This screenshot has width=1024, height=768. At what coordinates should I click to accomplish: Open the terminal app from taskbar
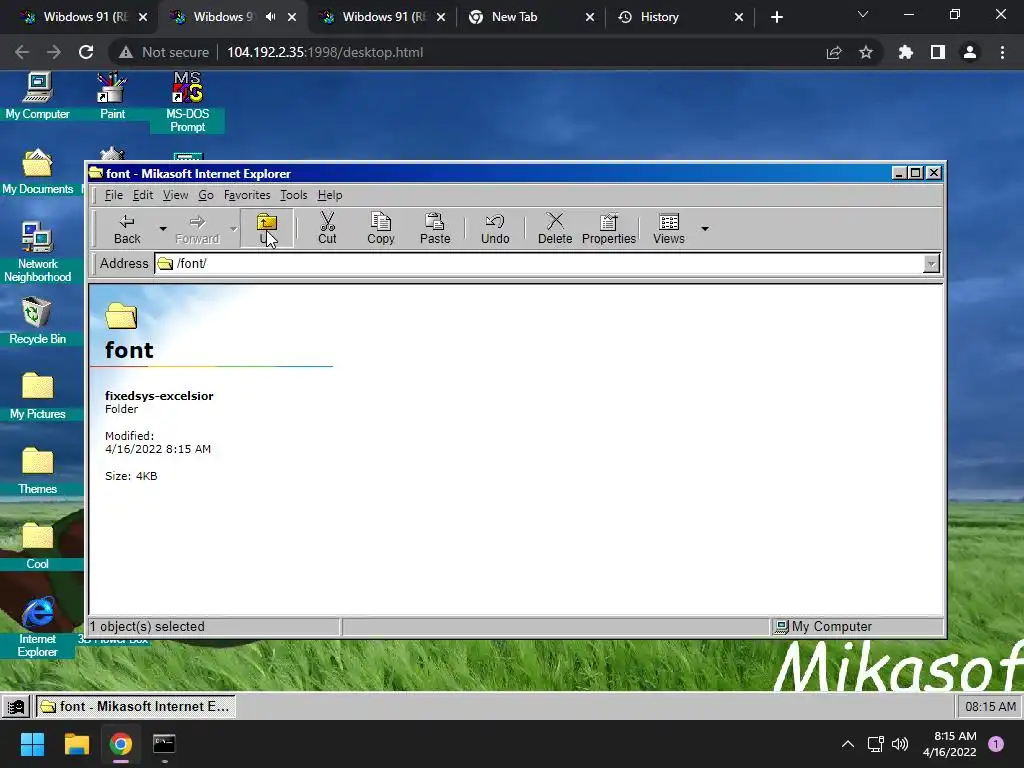click(x=164, y=744)
